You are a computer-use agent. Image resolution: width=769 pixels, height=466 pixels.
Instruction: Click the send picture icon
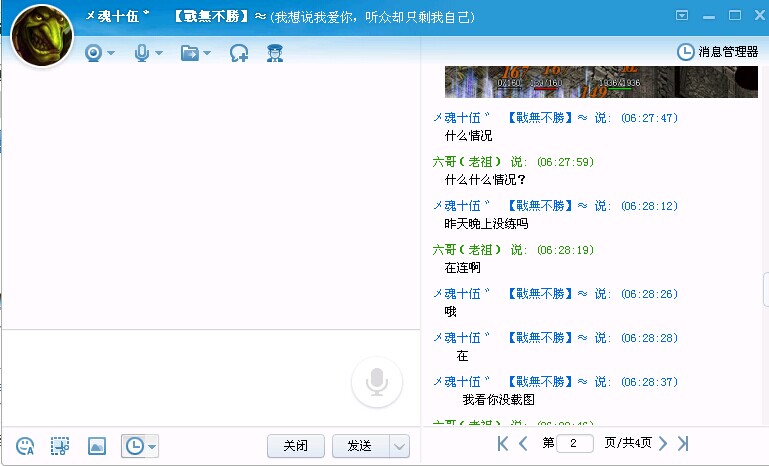96,446
